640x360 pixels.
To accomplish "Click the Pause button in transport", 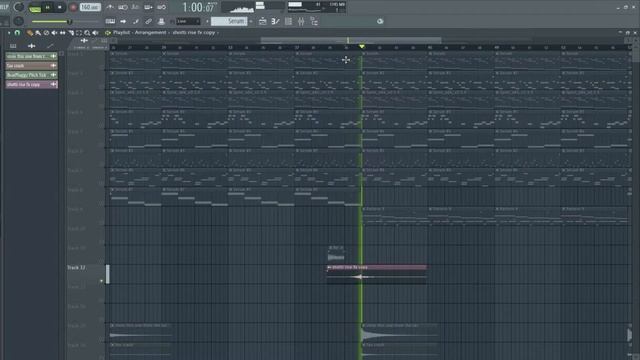I will (x=48, y=7).
